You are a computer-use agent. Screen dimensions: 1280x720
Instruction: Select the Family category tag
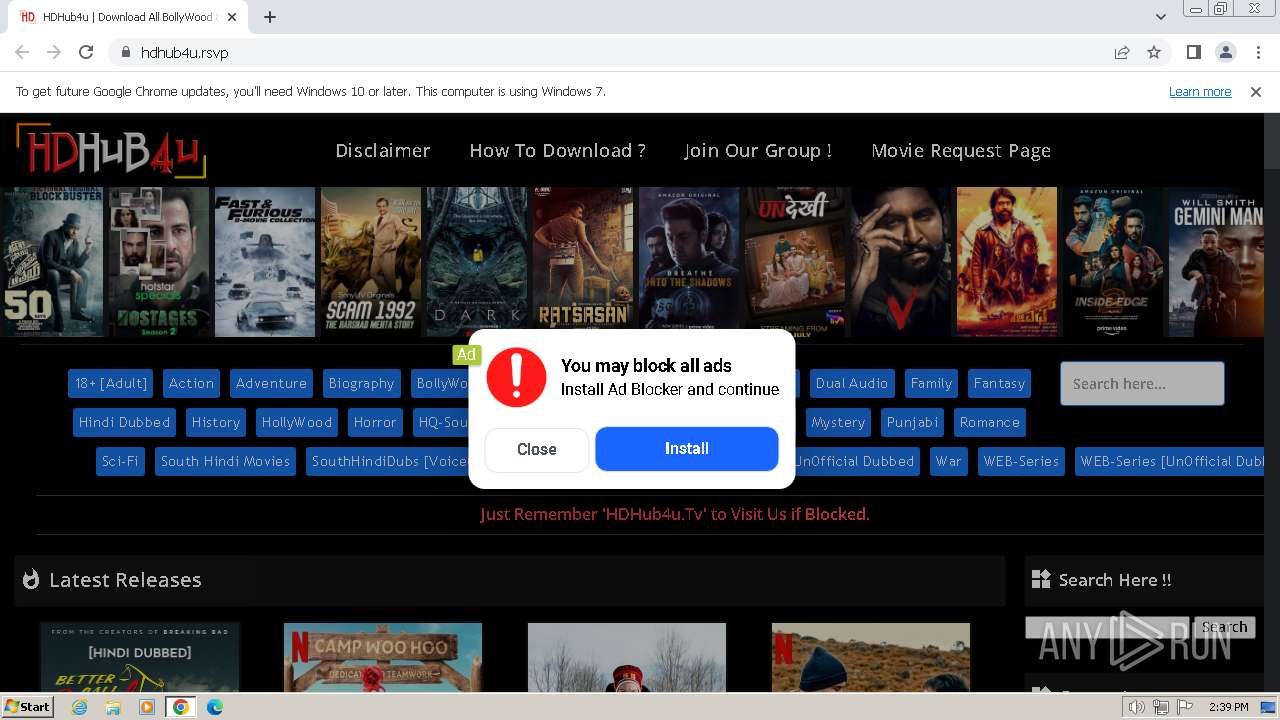[931, 383]
